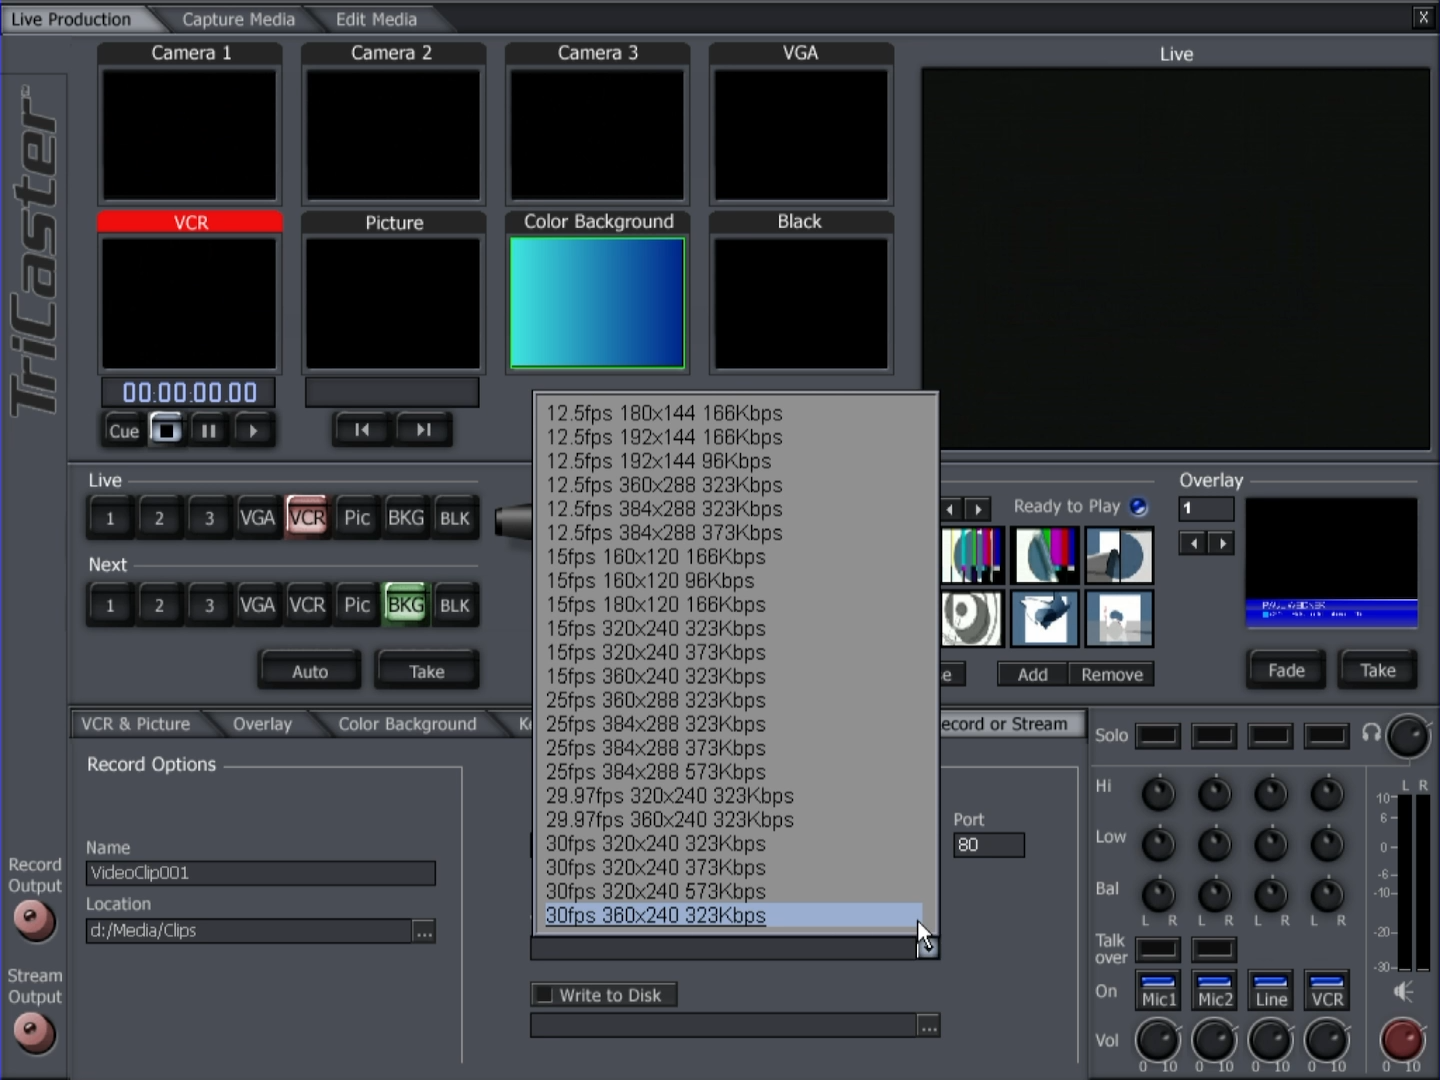The width and height of the screenshot is (1440, 1080).
Task: Click the headphone volume knob
Action: [1409, 736]
